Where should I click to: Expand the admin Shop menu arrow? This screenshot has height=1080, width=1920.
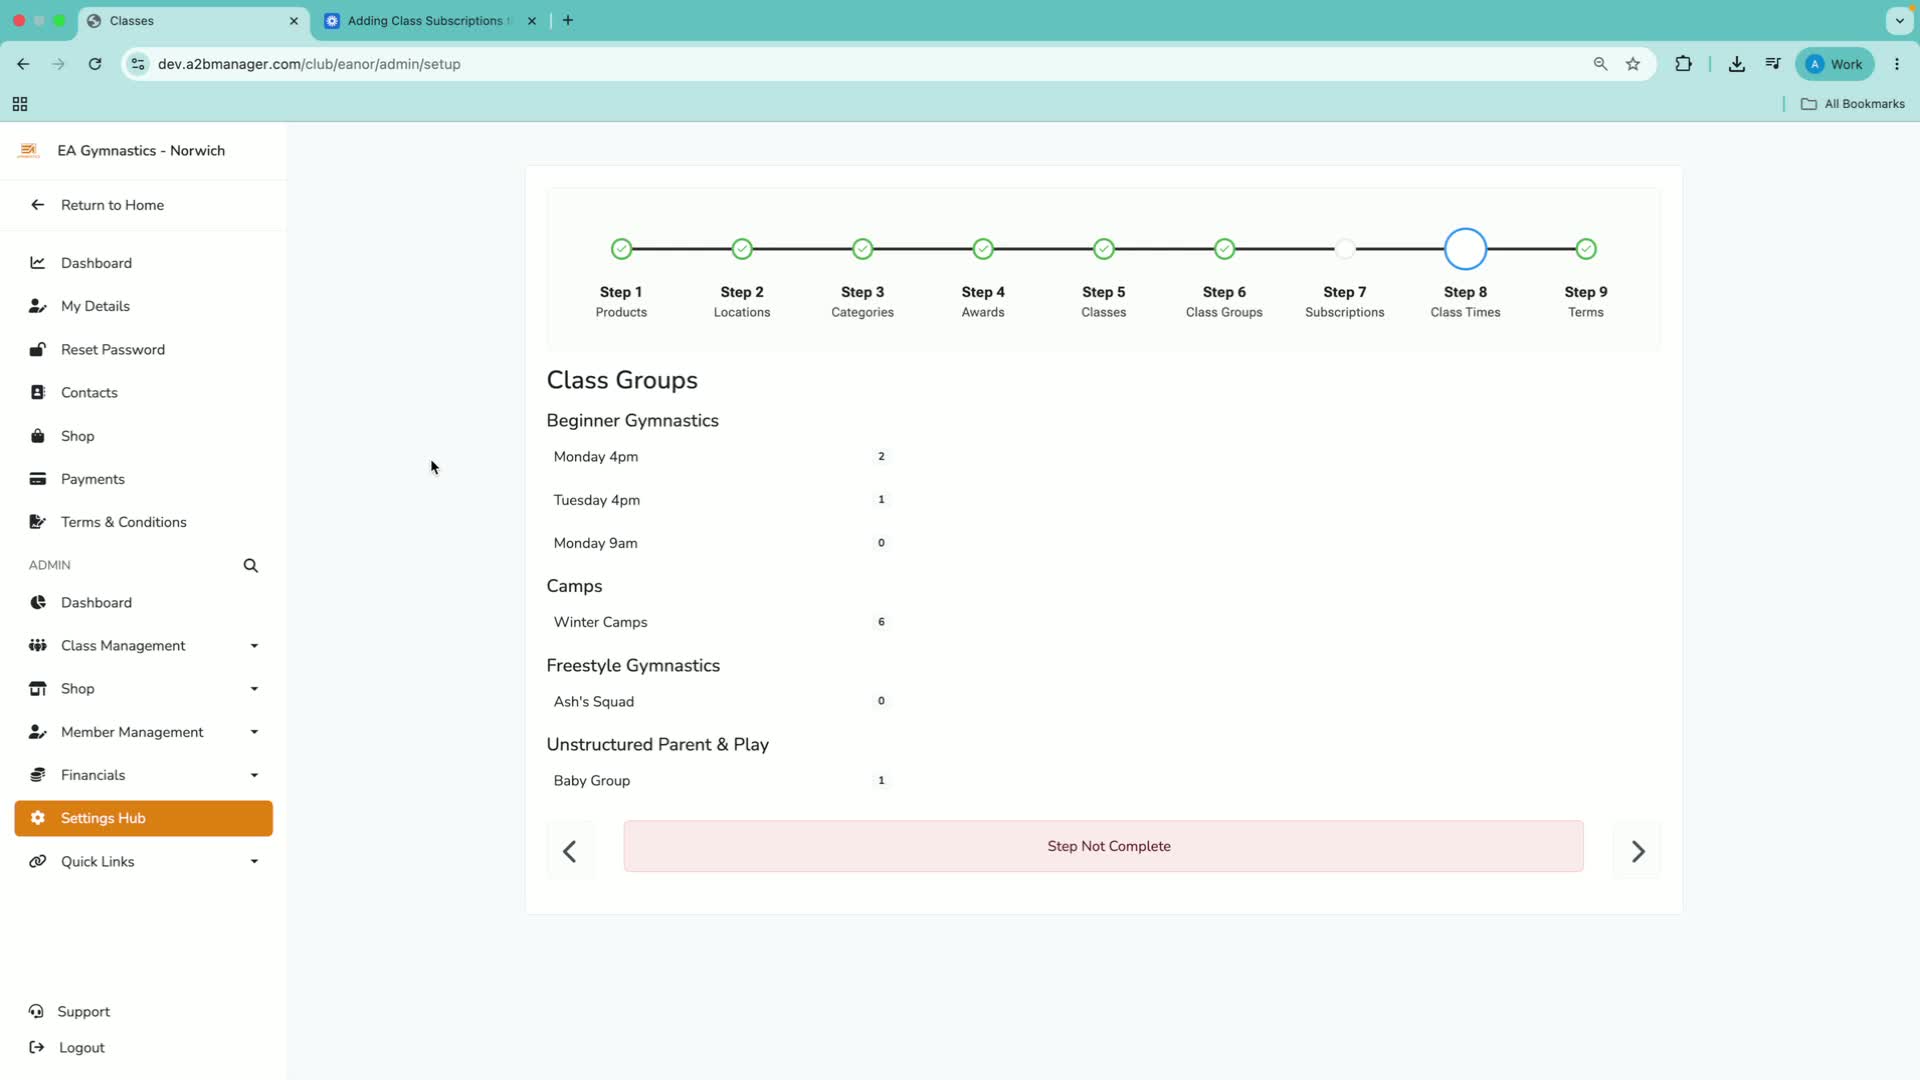(254, 689)
